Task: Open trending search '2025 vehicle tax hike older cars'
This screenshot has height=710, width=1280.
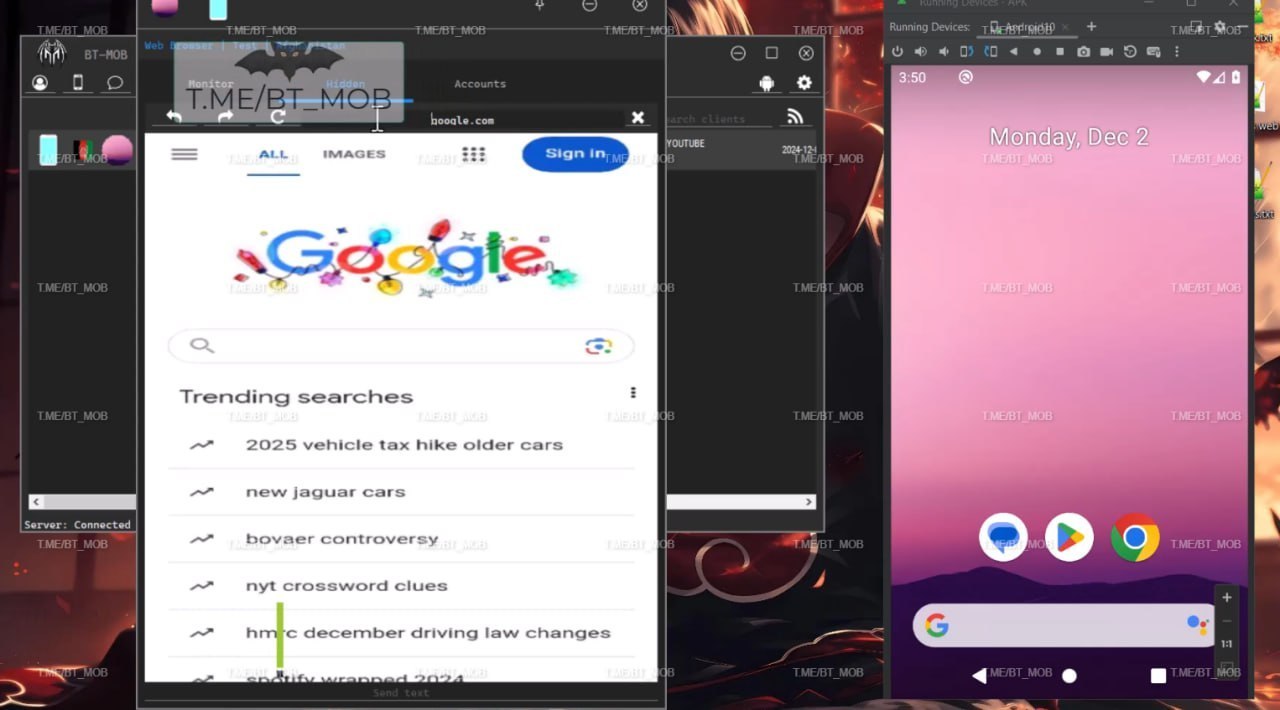Action: 404,445
